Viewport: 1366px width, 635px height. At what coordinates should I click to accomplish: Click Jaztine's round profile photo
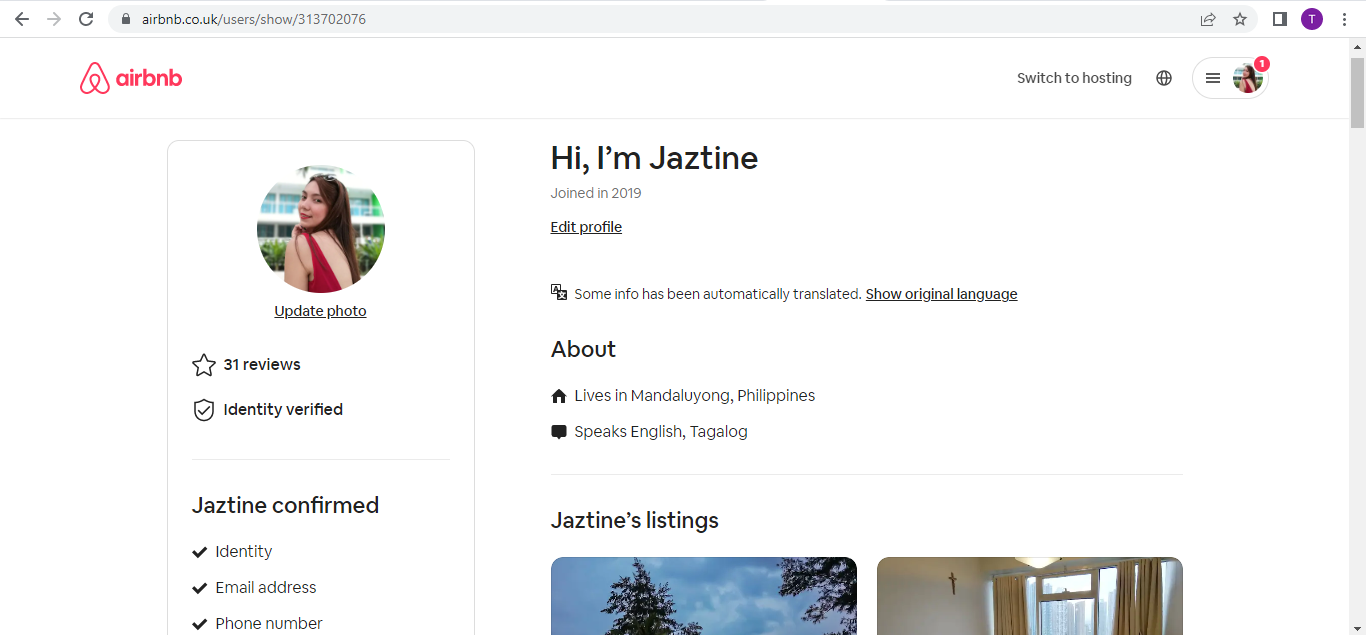point(321,229)
